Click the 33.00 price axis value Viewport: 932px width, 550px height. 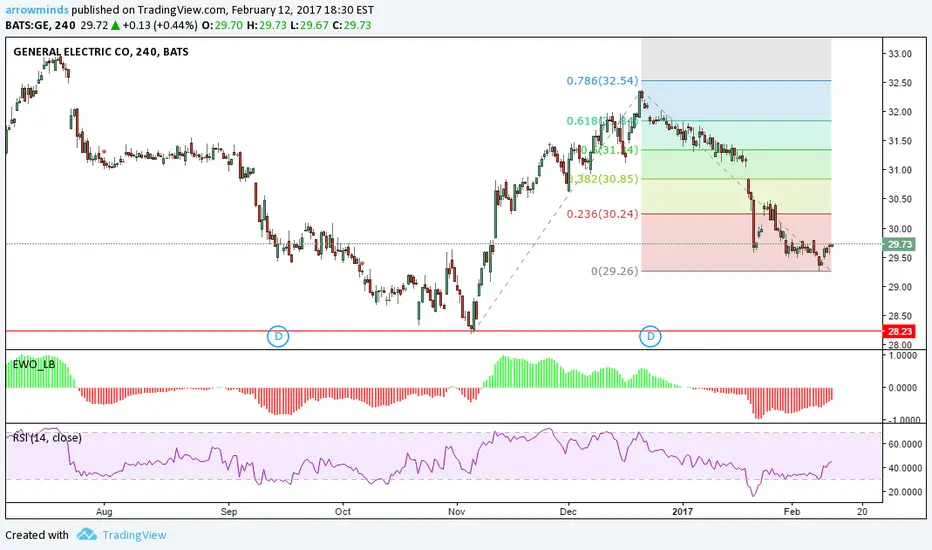tap(900, 54)
